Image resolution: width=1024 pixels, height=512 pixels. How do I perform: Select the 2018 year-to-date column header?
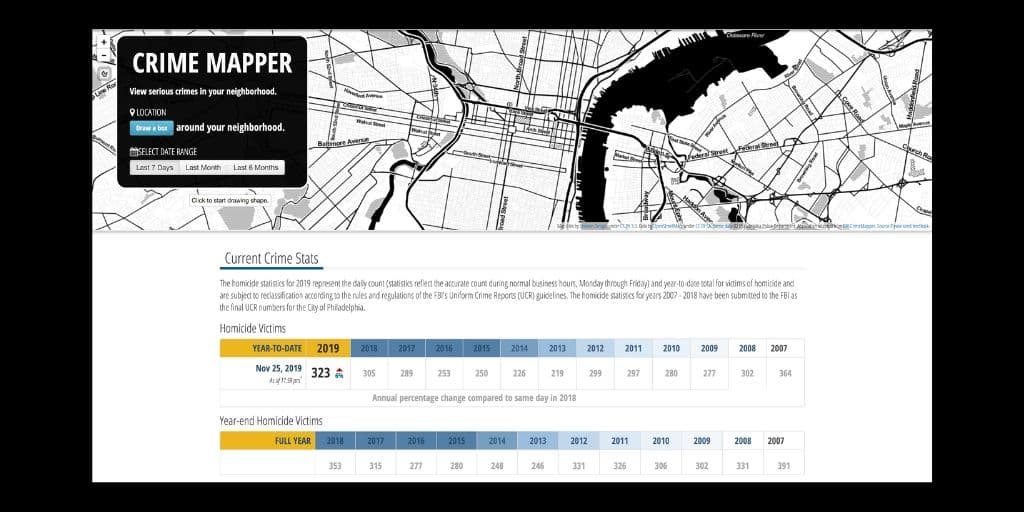(x=369, y=348)
